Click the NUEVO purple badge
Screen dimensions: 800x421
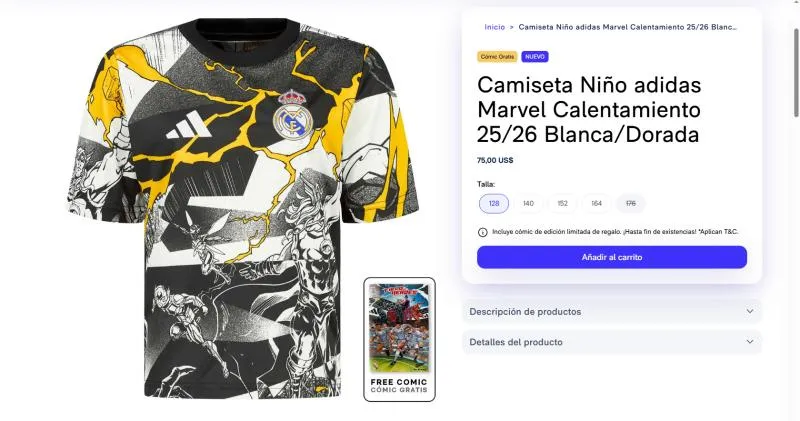535,57
